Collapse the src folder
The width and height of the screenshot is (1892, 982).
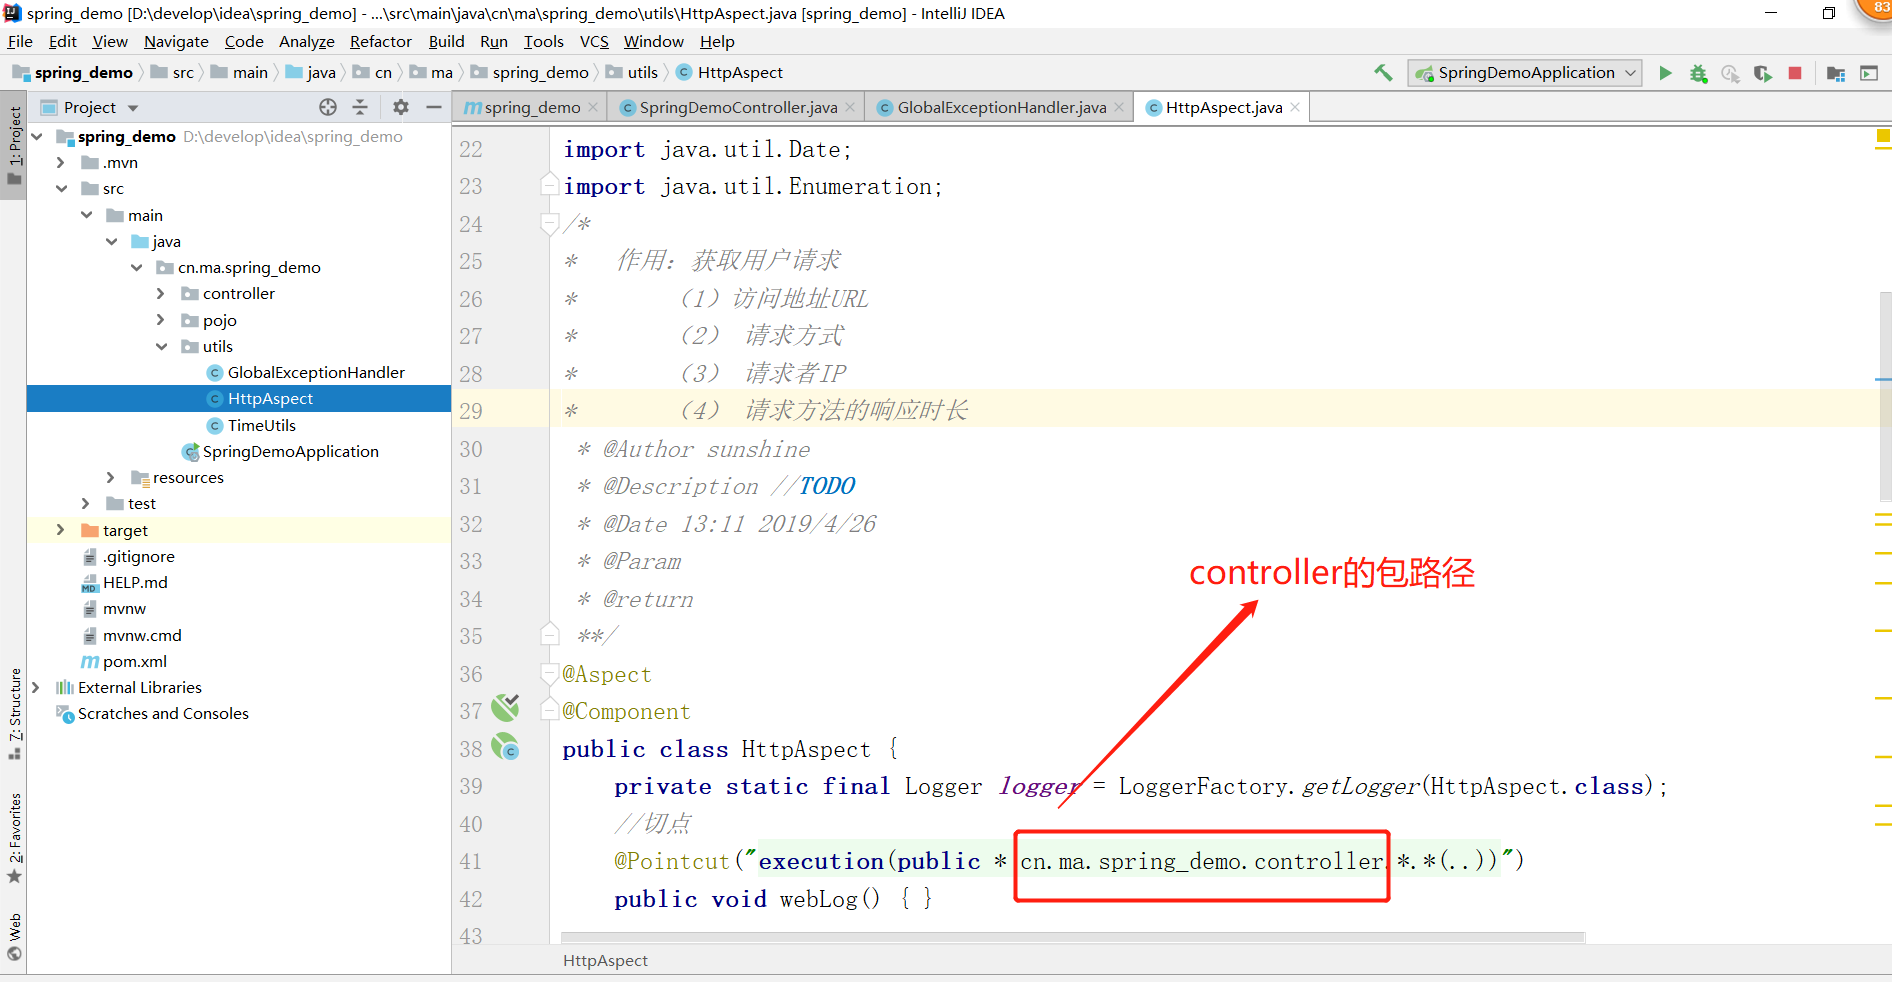click(61, 189)
